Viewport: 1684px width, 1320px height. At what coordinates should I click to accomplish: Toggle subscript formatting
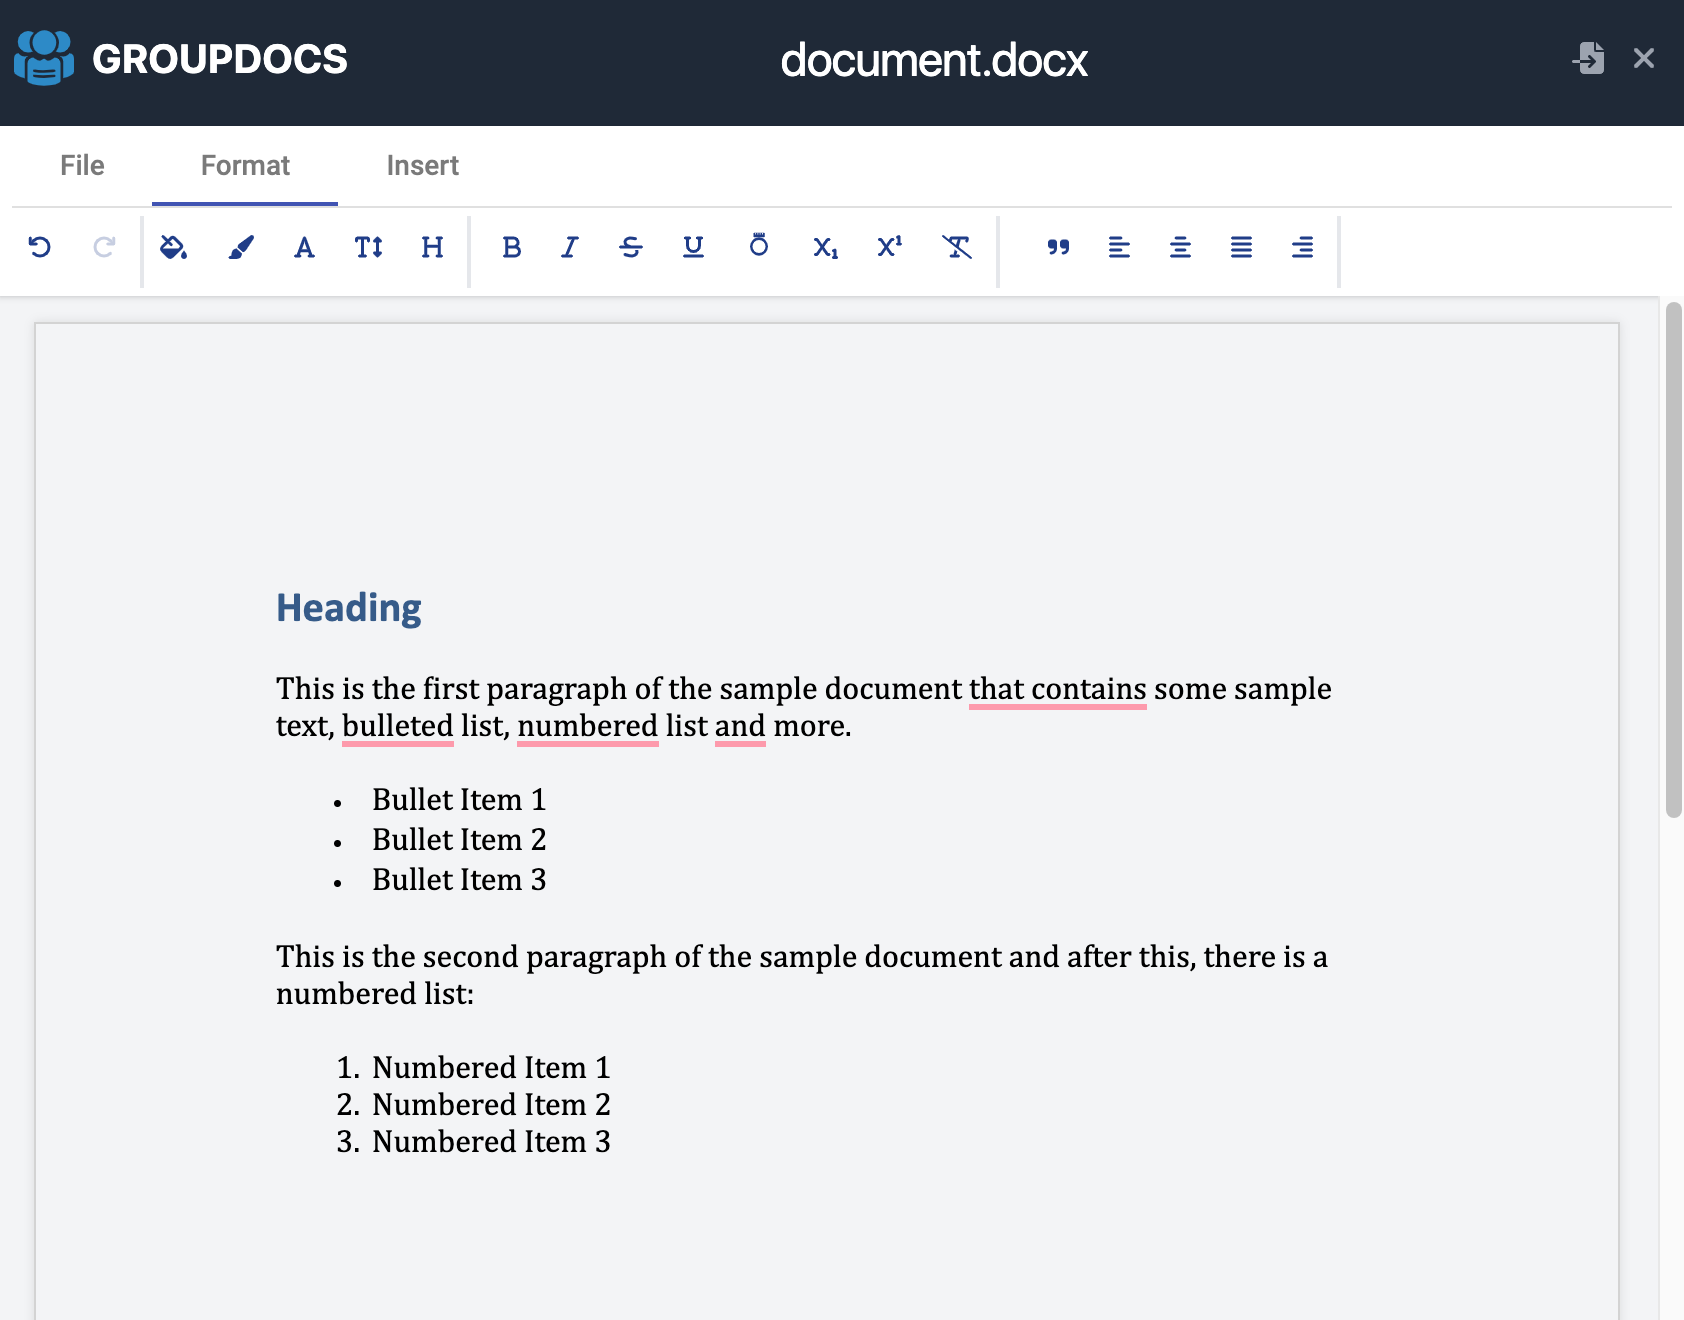(x=824, y=249)
